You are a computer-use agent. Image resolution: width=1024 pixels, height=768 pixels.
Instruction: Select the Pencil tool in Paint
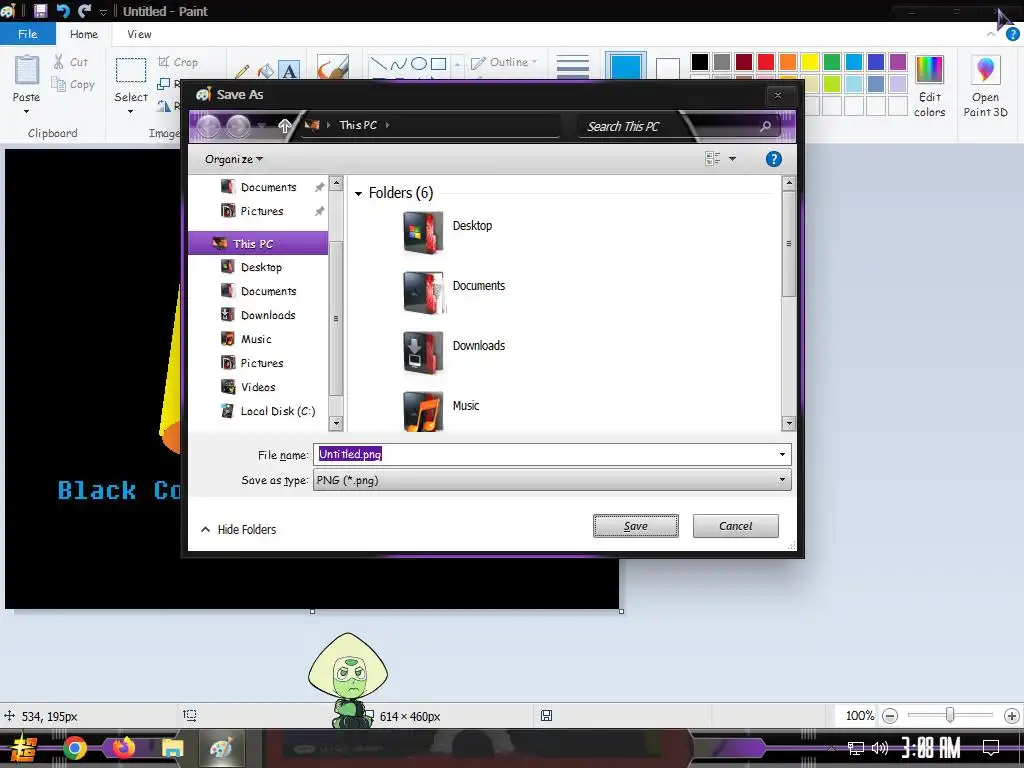point(242,71)
